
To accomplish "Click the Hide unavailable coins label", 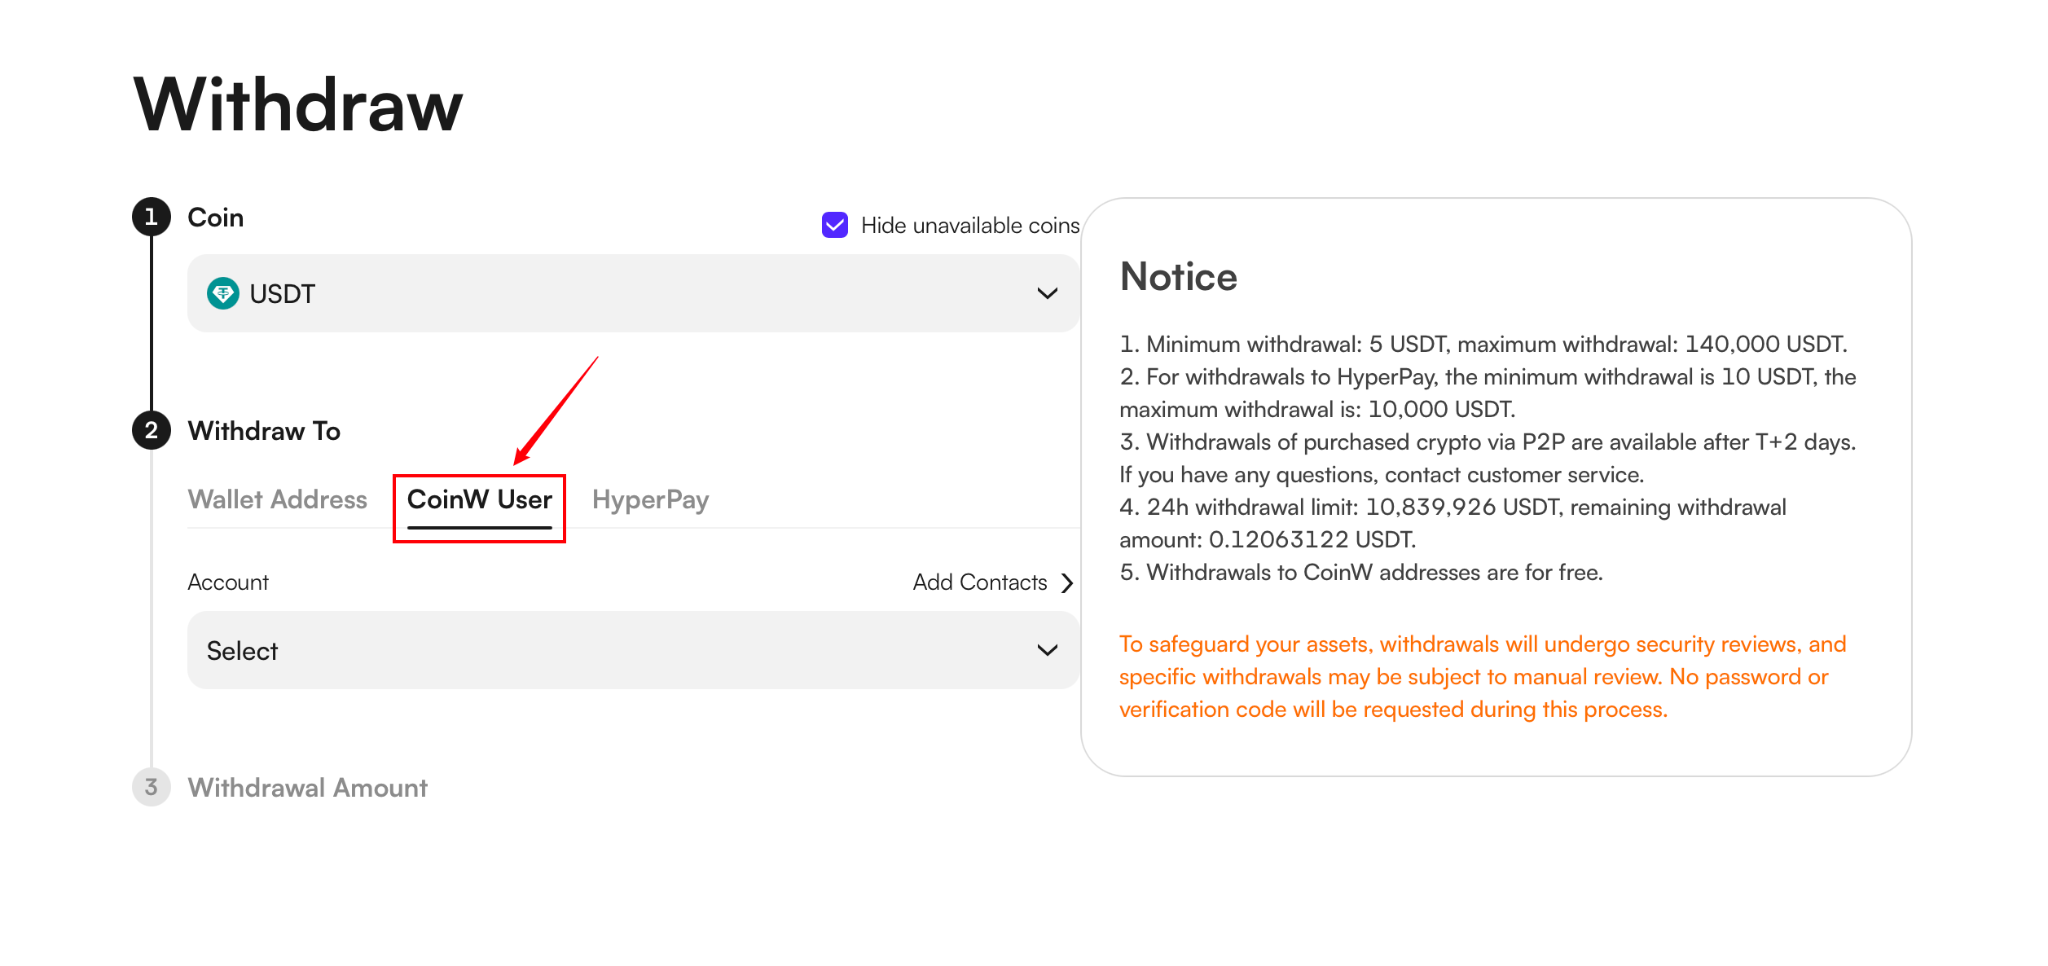I will point(970,226).
